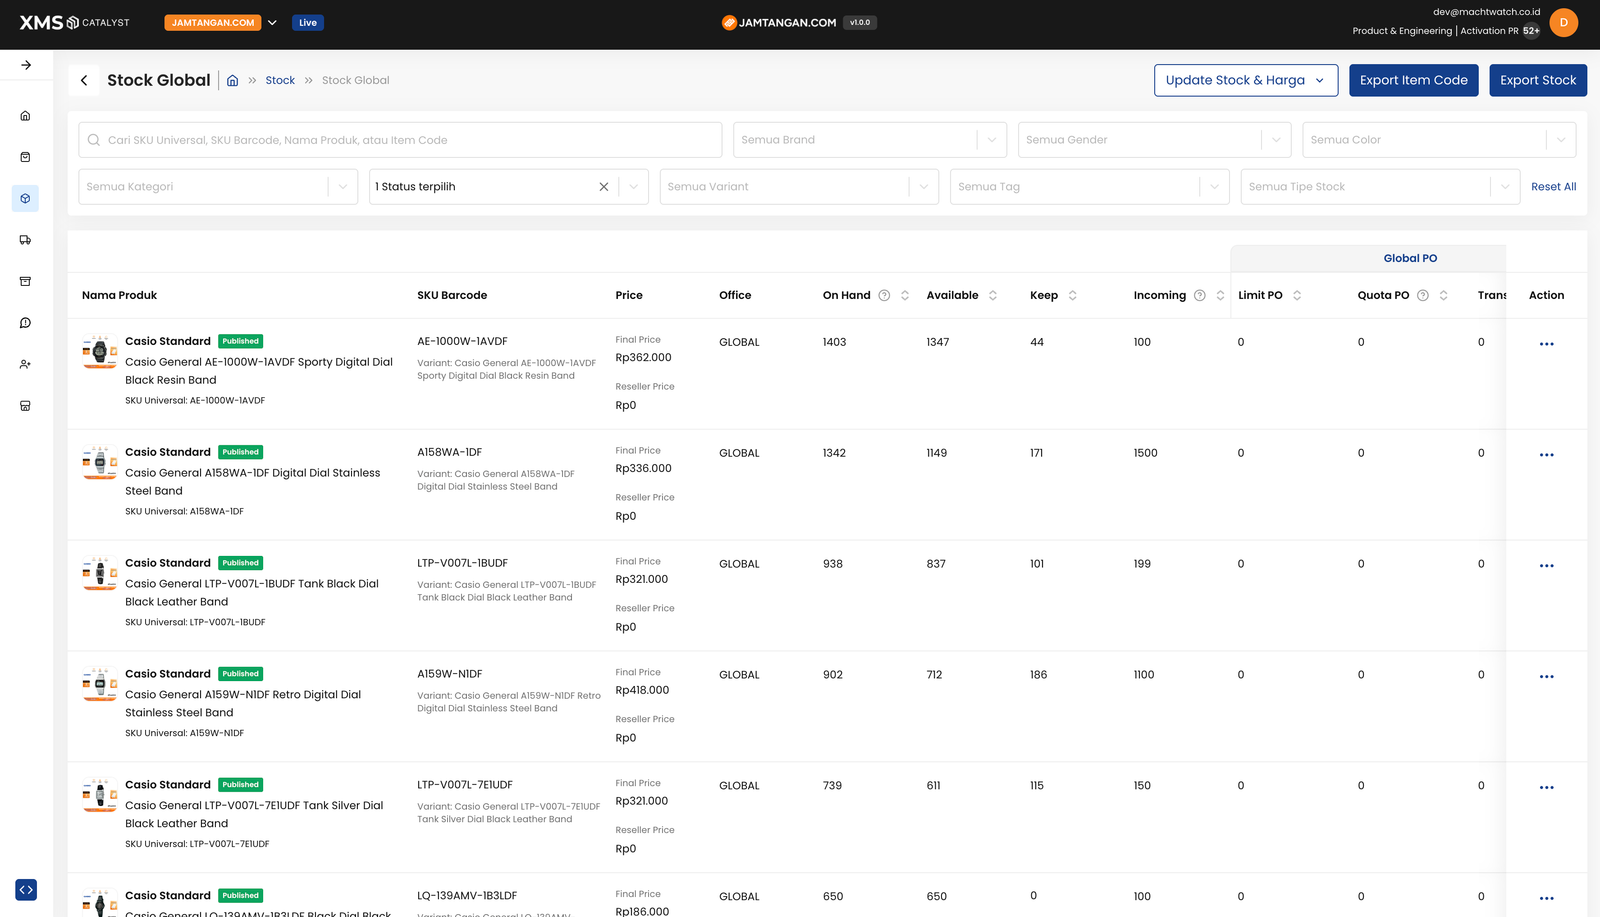Sort by Available column
The height and width of the screenshot is (917, 1600).
[x=993, y=295]
